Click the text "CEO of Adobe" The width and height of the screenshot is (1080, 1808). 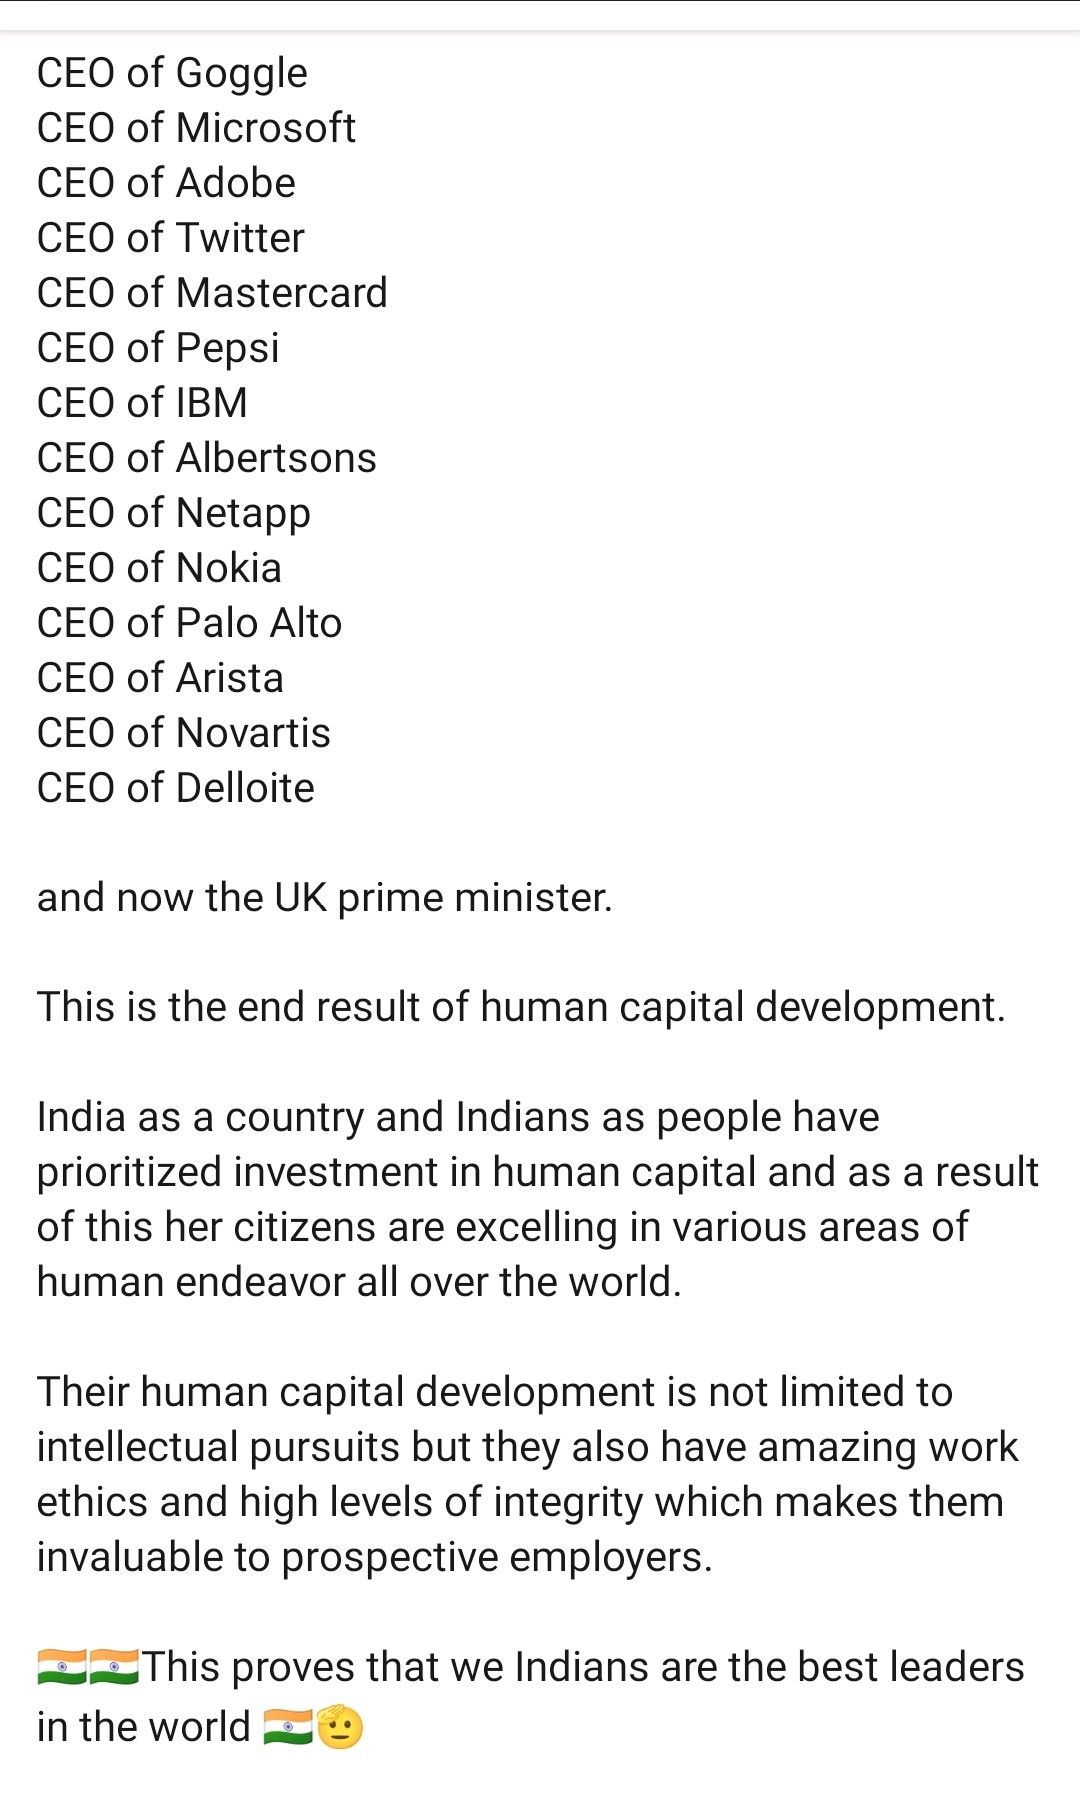pos(166,183)
